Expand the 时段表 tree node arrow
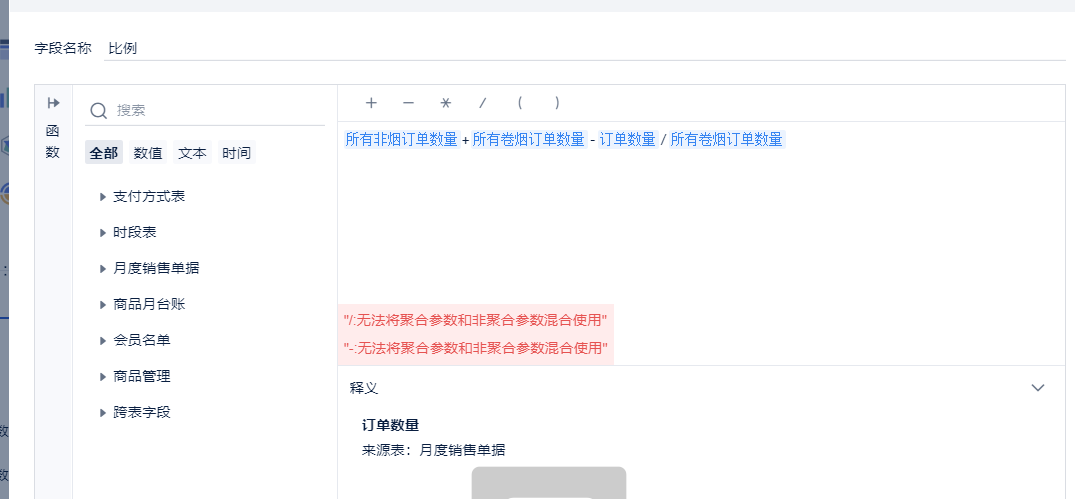 click(x=103, y=233)
